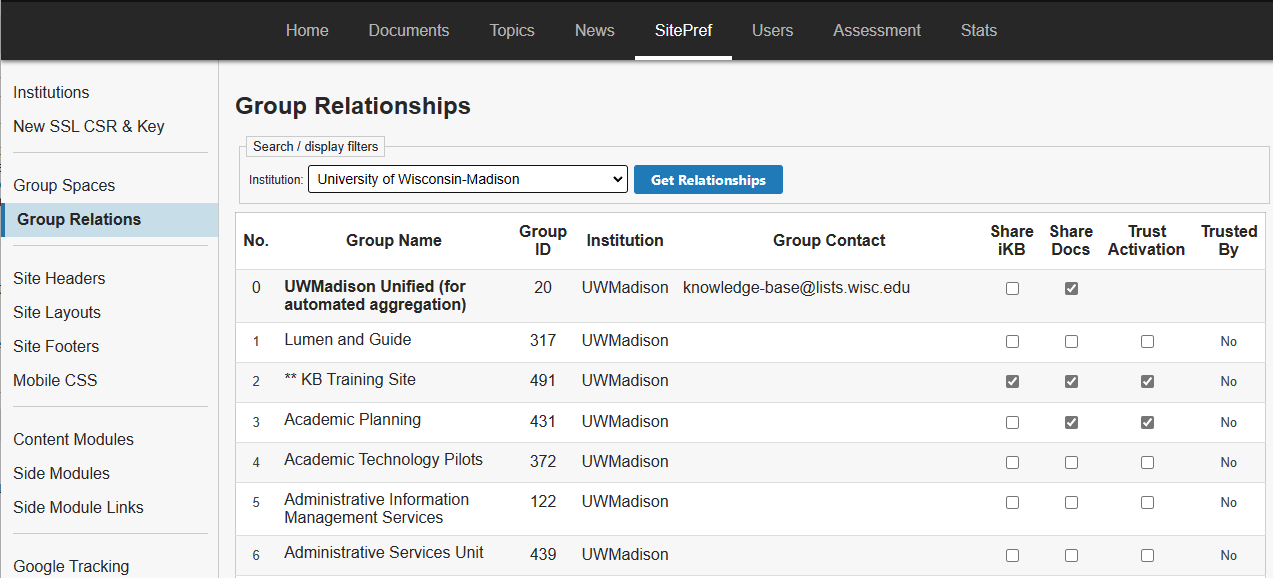Go to the Topics tab

512,30
